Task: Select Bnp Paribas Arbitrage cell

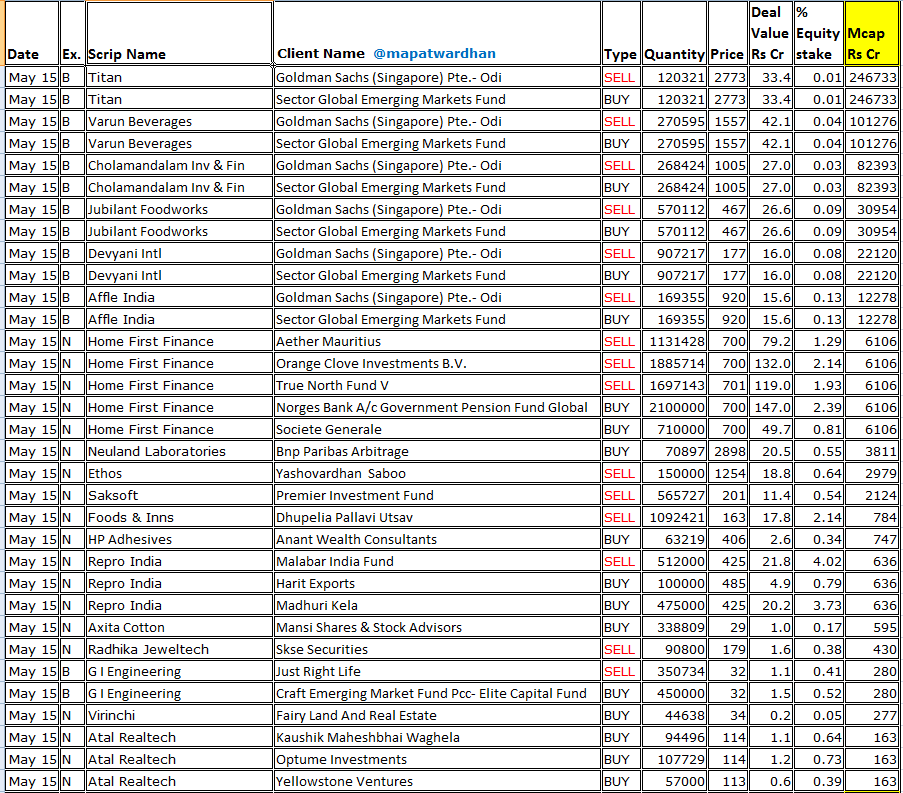Action: (x=437, y=451)
